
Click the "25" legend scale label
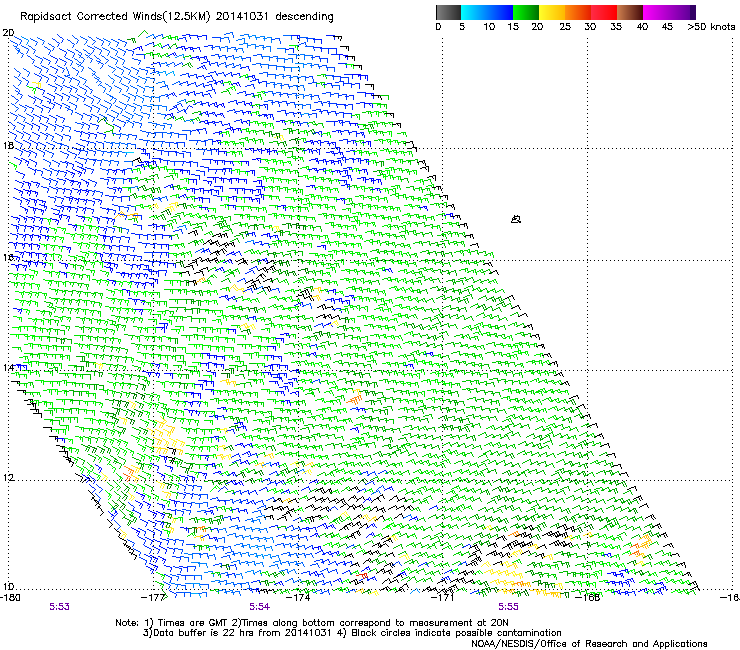[565, 27]
